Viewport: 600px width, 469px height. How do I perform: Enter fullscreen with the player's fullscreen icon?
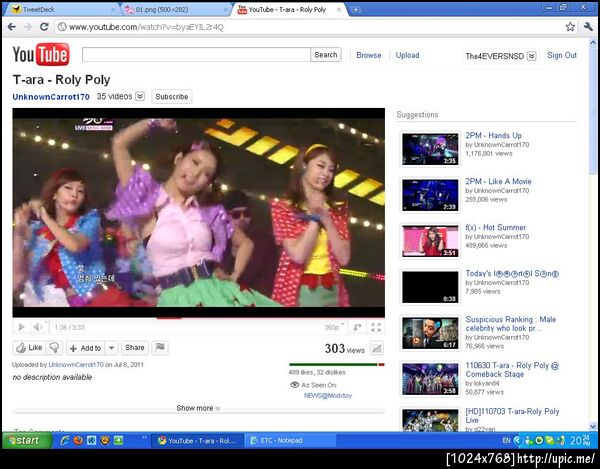(x=376, y=327)
